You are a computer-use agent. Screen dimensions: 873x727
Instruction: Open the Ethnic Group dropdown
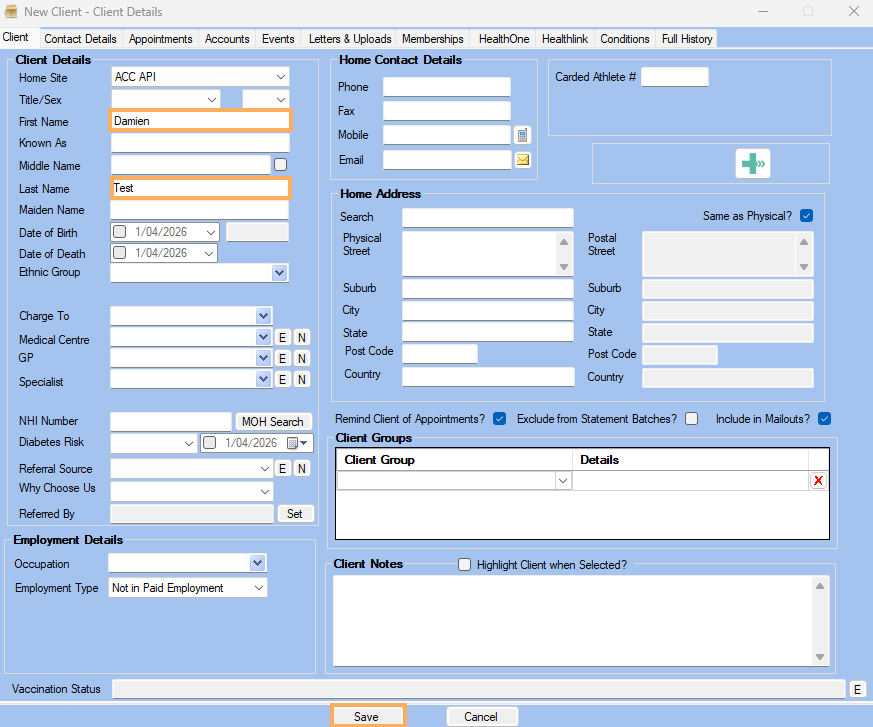click(279, 273)
